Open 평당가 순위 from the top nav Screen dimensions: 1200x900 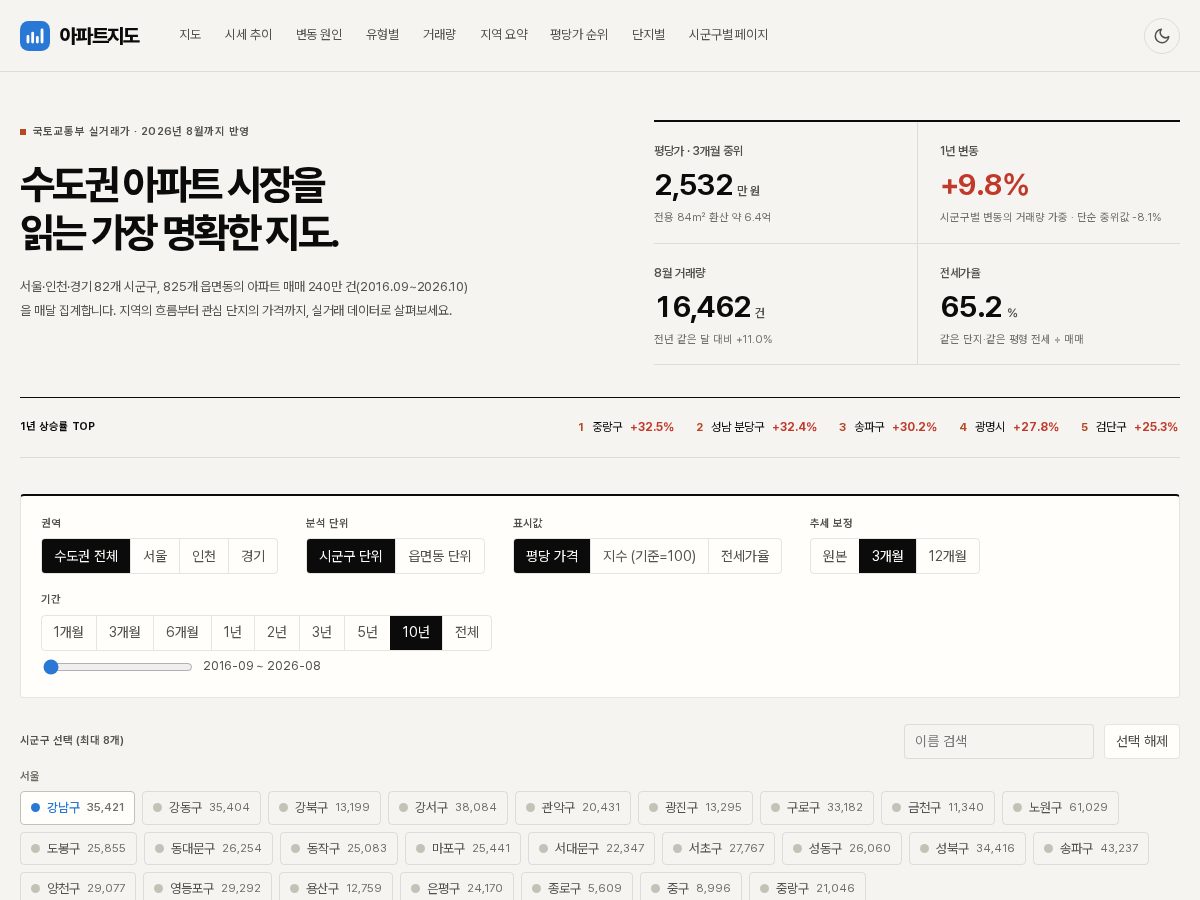pos(579,35)
